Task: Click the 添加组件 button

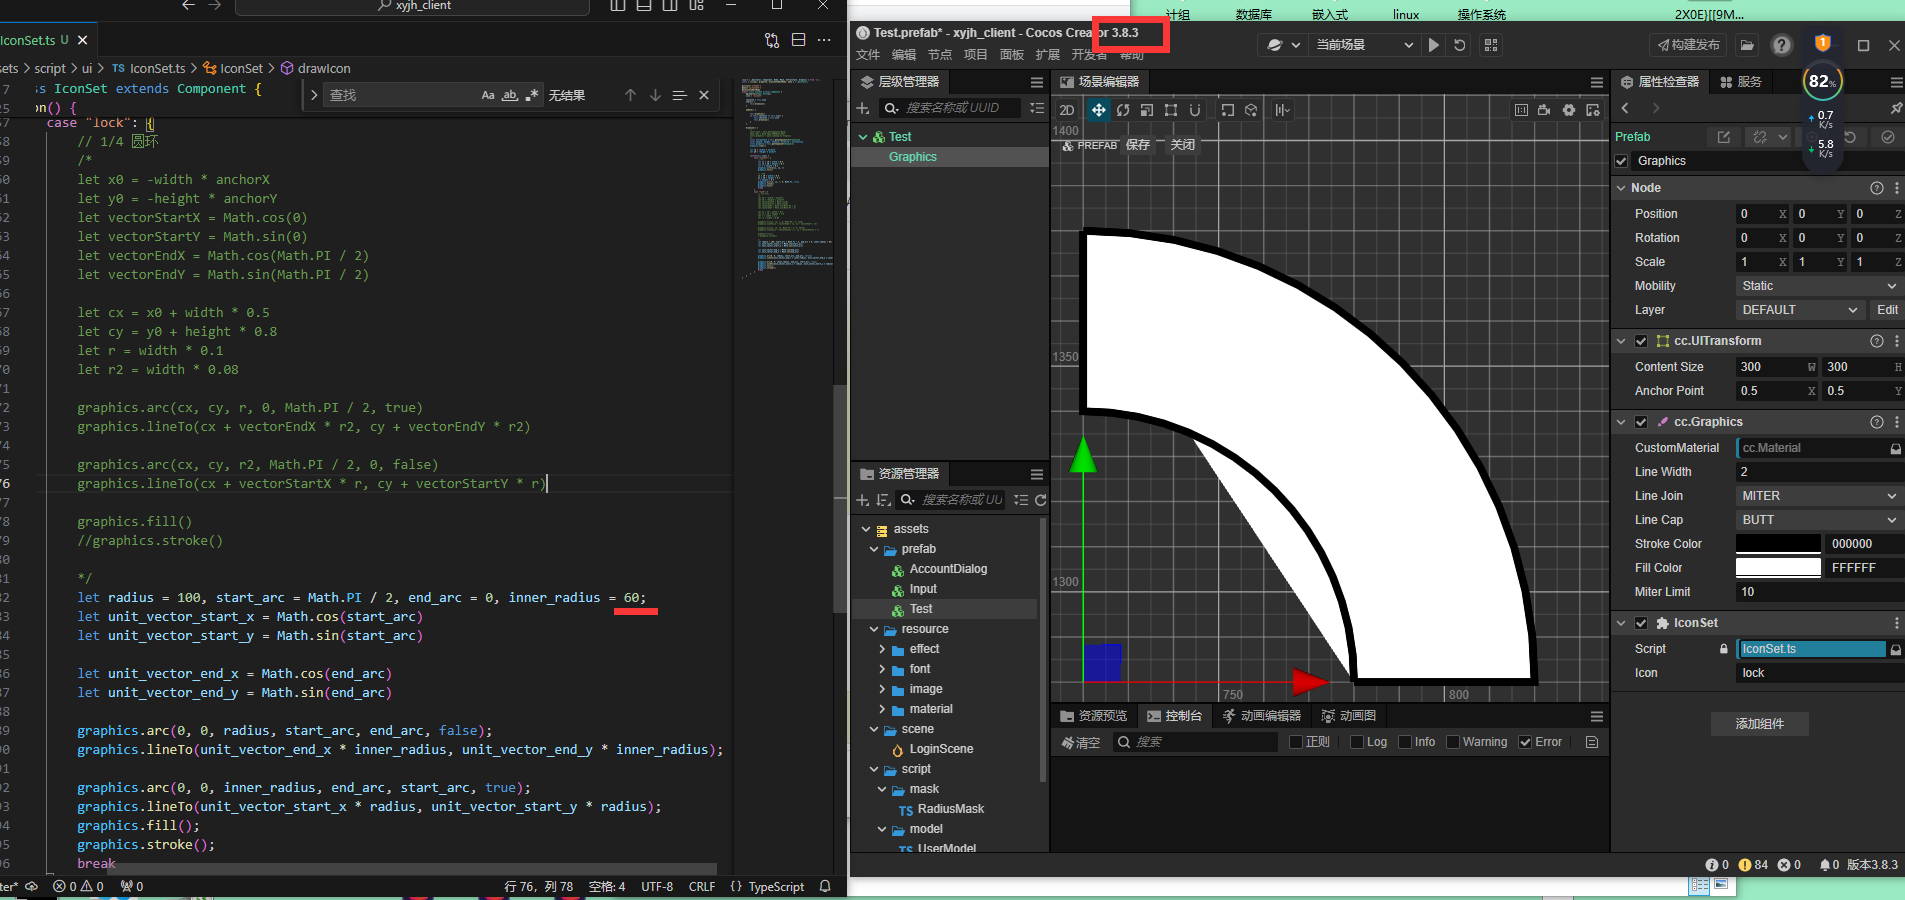Action: pos(1759,724)
